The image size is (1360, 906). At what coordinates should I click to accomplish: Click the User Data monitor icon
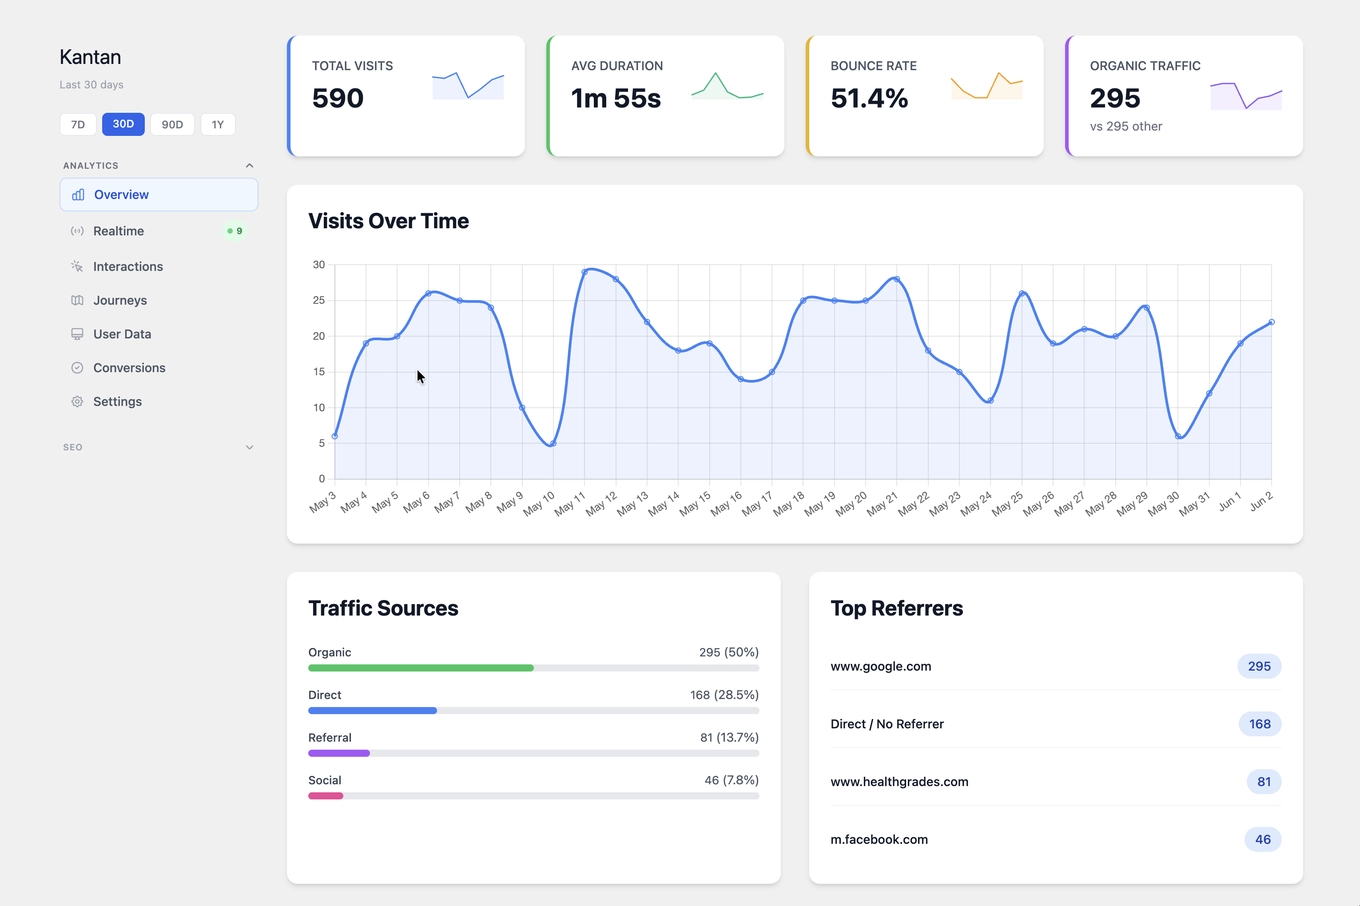[x=77, y=334]
